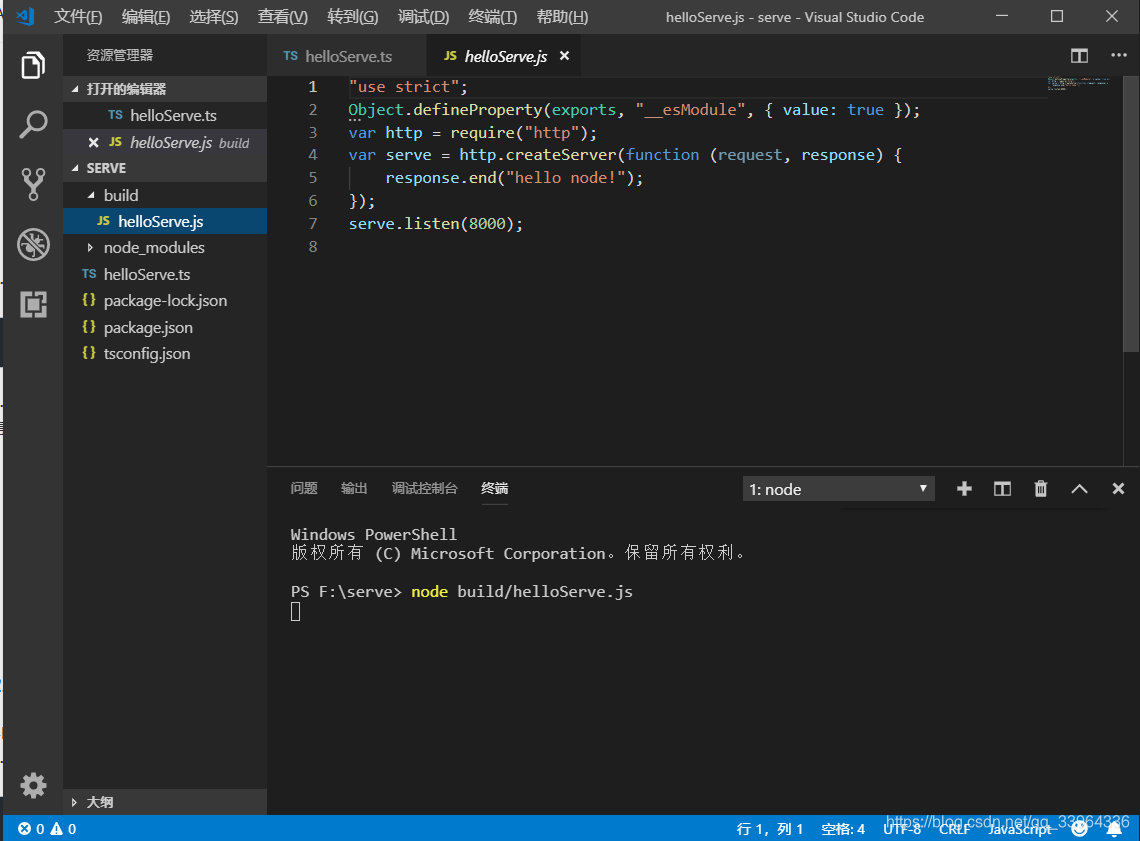Open the Source Control view
This screenshot has width=1140, height=841.
click(x=33, y=185)
